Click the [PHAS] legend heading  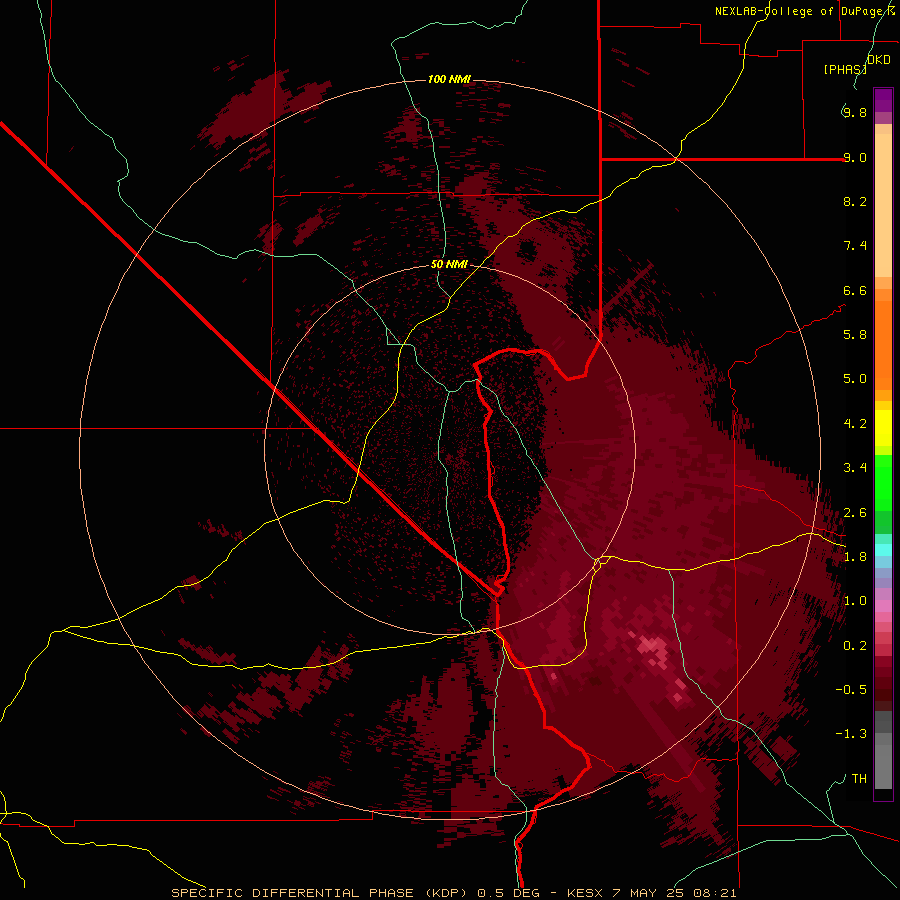[845, 69]
